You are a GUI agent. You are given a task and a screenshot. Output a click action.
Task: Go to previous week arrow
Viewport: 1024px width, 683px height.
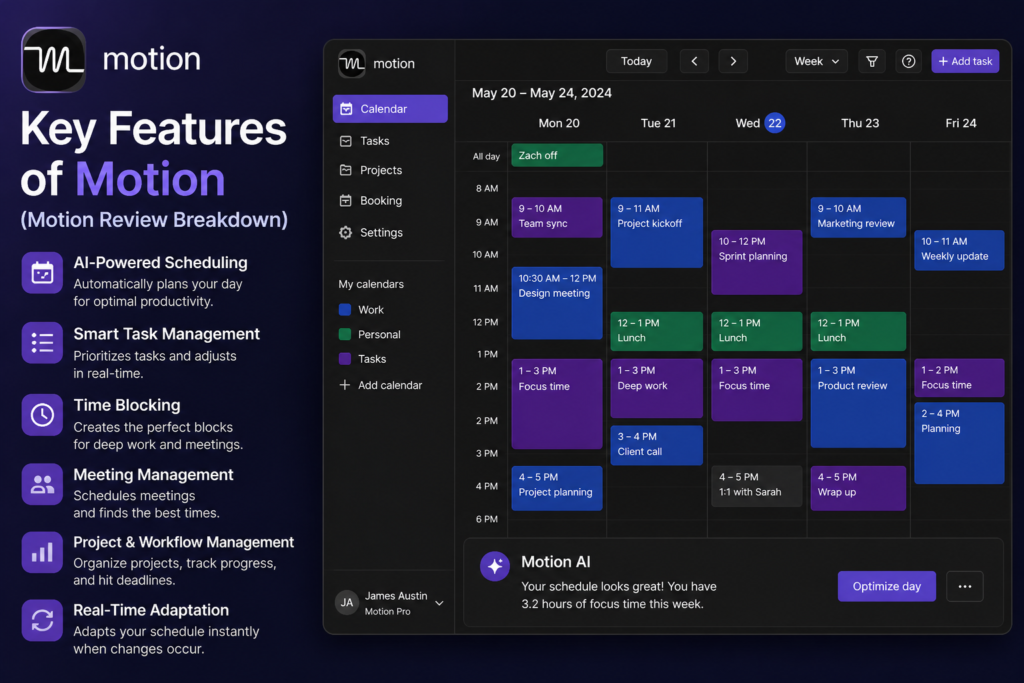[x=694, y=61]
